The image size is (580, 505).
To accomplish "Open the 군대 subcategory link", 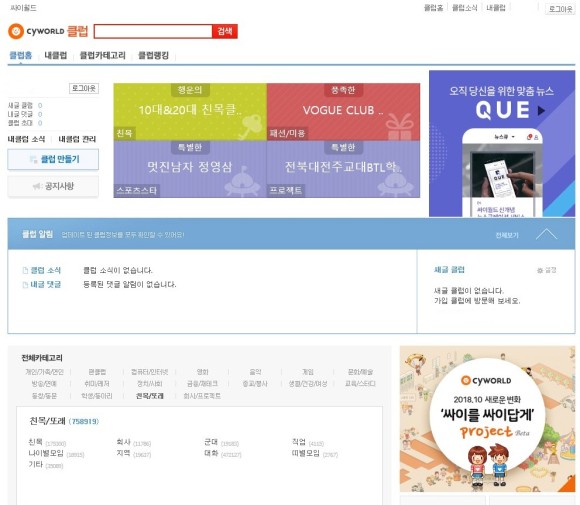I will point(211,442).
